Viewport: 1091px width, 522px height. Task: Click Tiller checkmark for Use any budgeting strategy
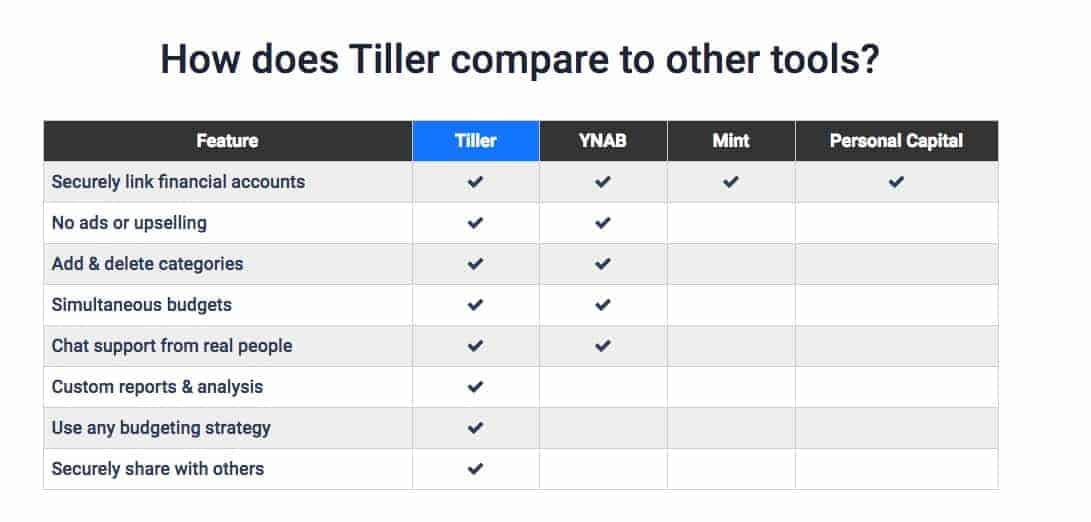point(475,428)
